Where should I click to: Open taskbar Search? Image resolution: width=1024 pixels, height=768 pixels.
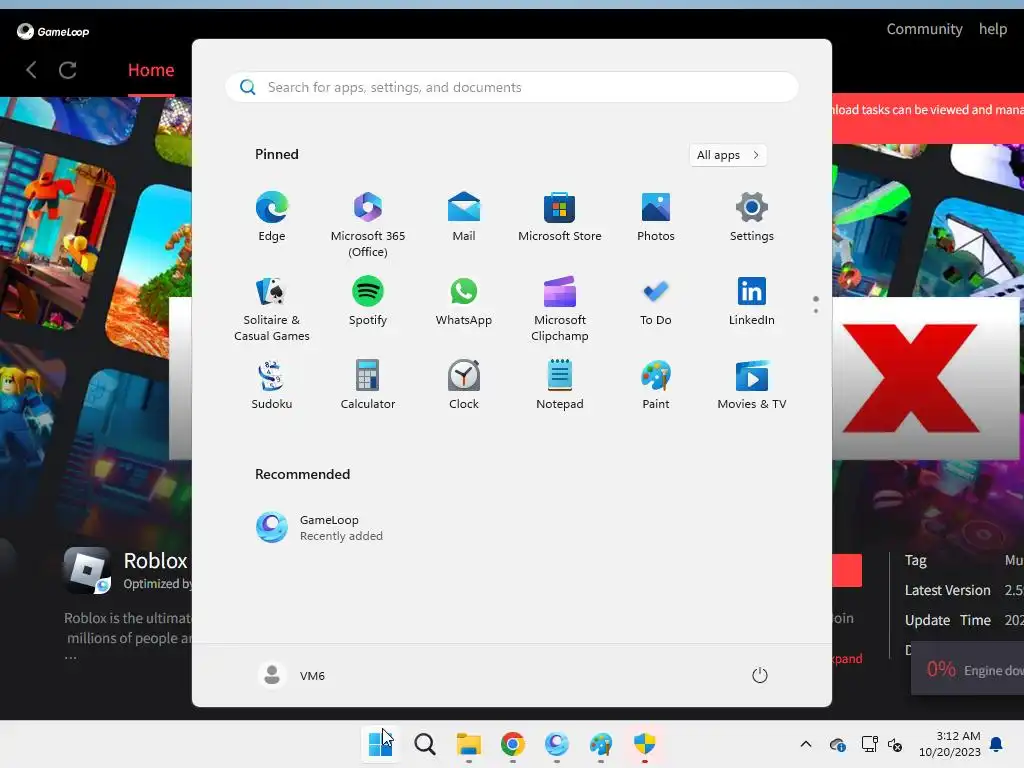click(424, 744)
